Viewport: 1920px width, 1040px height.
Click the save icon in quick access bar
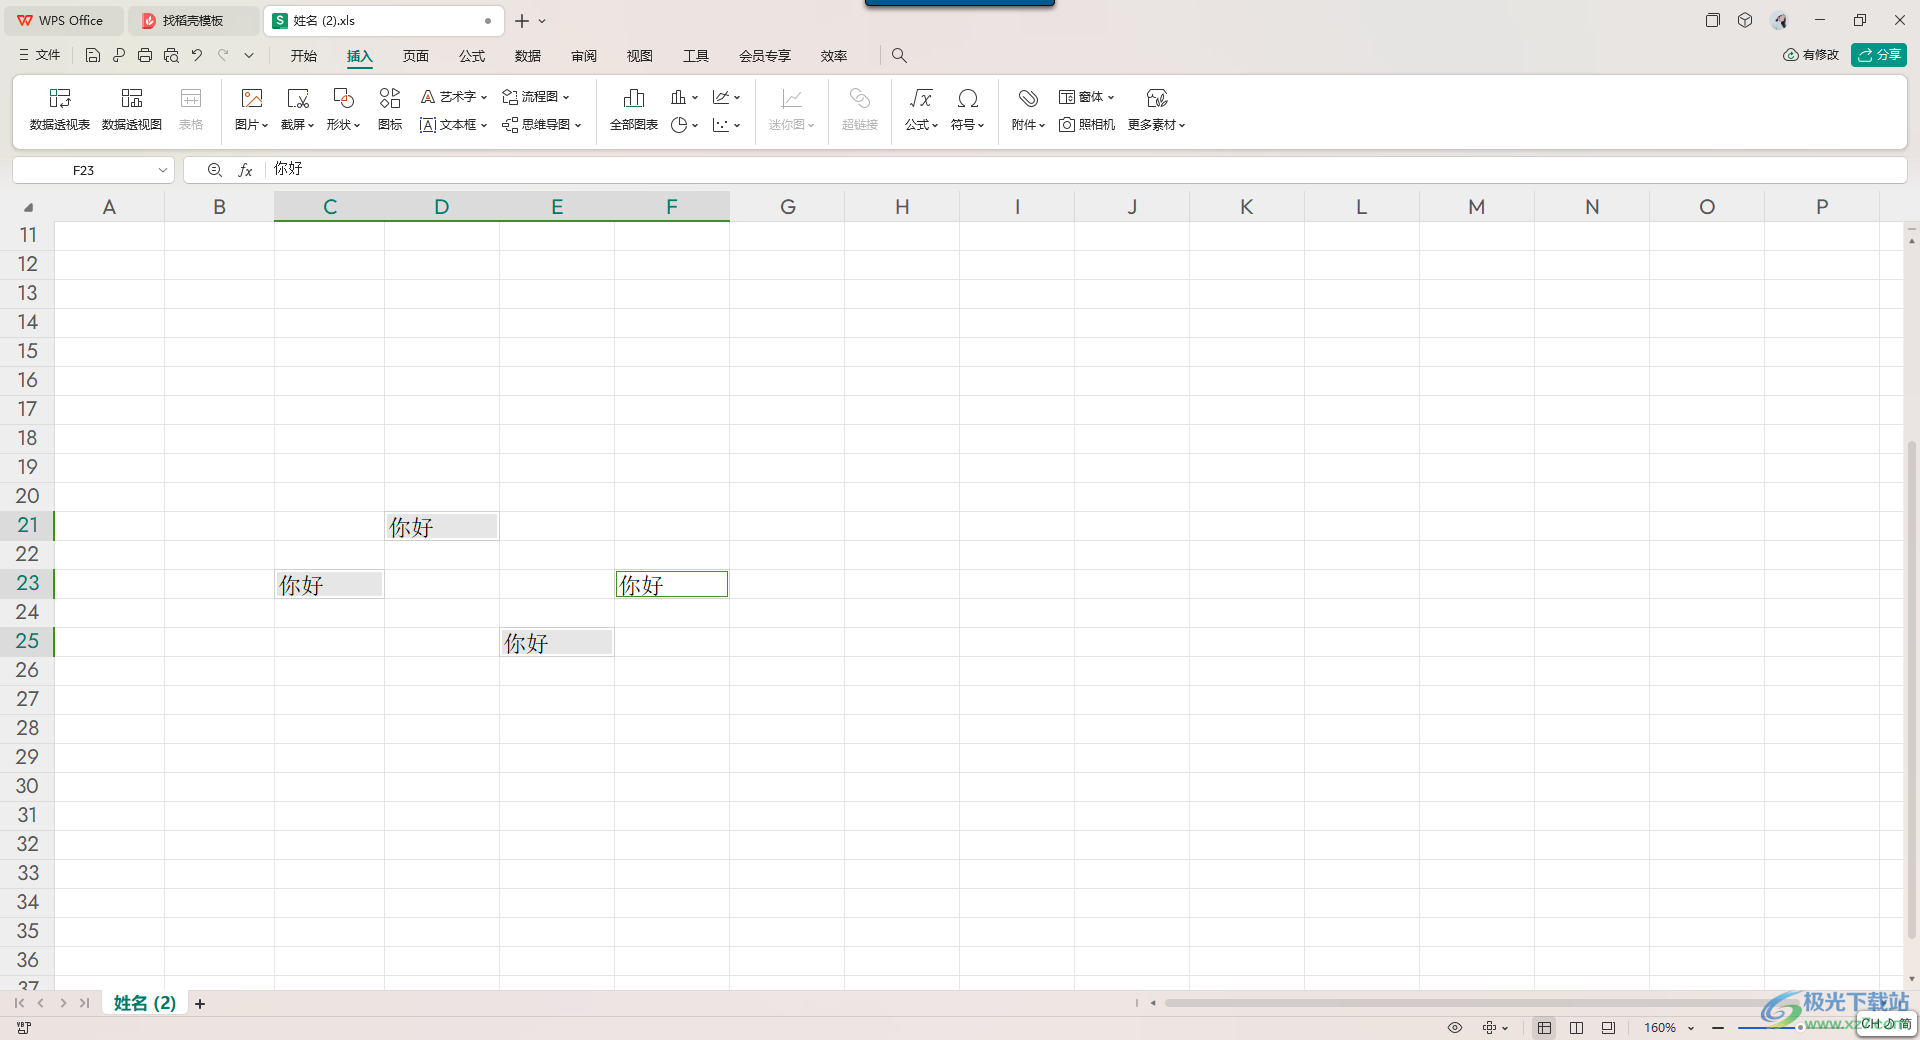[x=93, y=55]
